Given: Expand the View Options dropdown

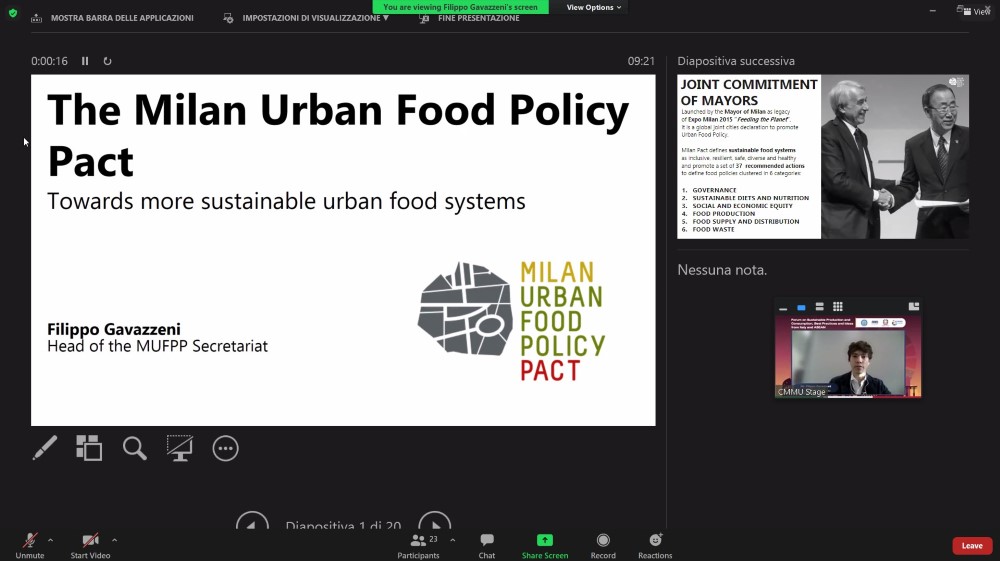Looking at the screenshot, I should tap(594, 7).
